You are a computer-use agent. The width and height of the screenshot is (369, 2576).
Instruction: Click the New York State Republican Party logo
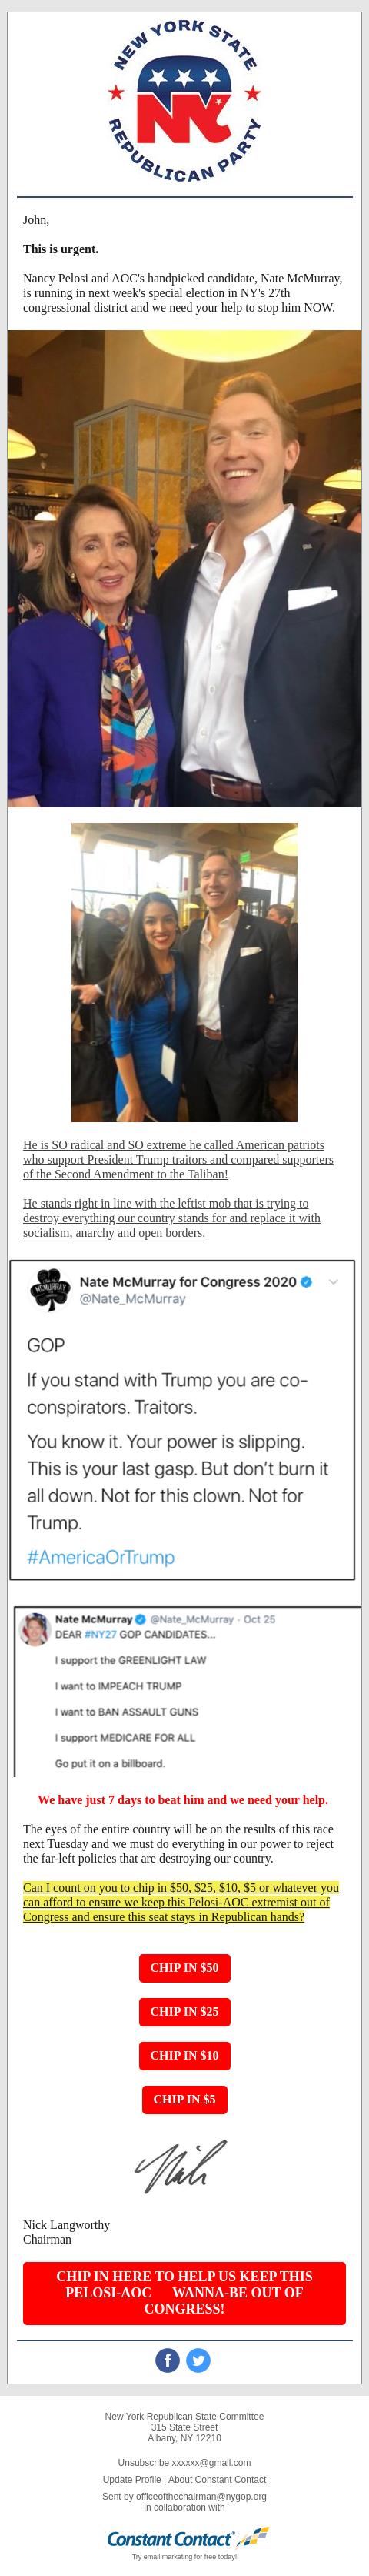click(x=184, y=99)
